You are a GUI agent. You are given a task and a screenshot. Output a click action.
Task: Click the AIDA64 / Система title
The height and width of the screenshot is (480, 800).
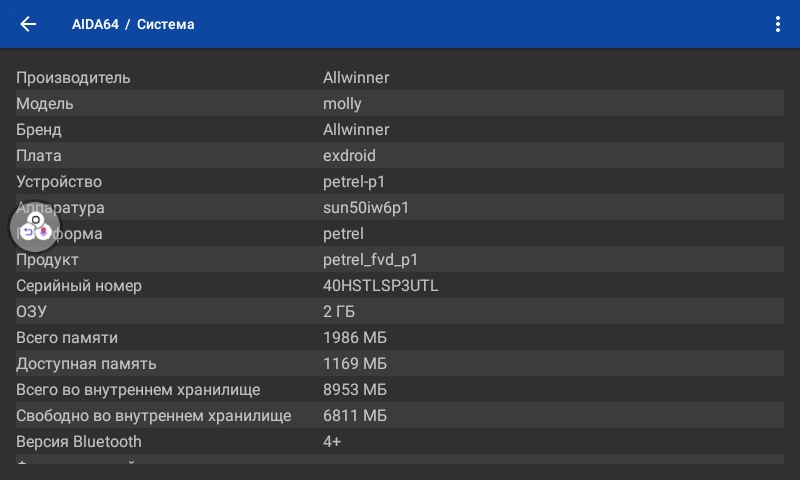(133, 24)
